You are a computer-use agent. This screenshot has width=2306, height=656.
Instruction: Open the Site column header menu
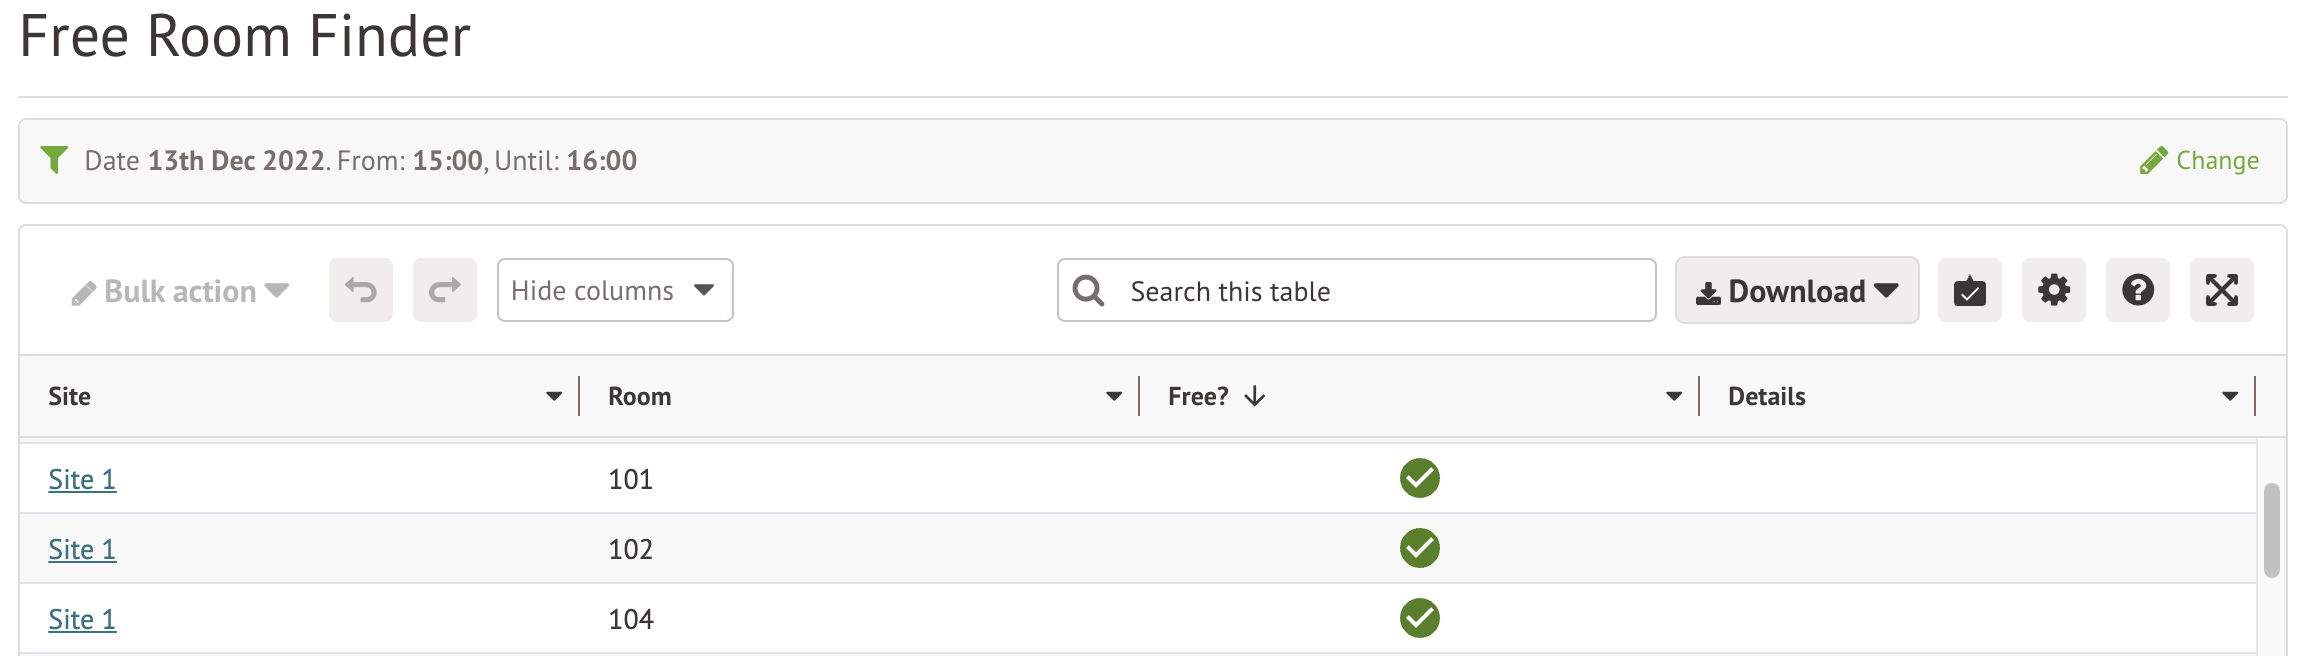pos(554,396)
